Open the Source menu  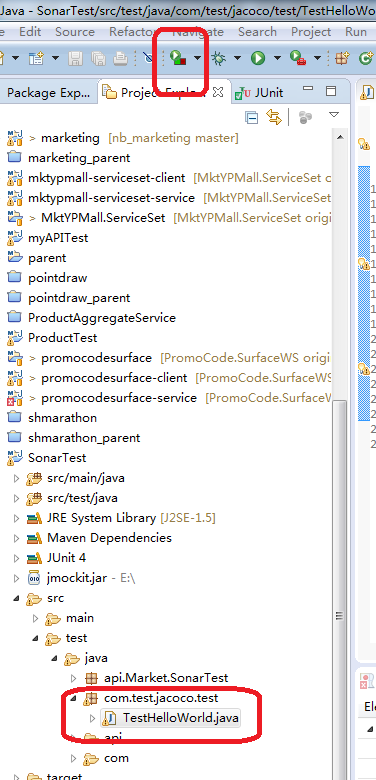pyautogui.click(x=75, y=32)
